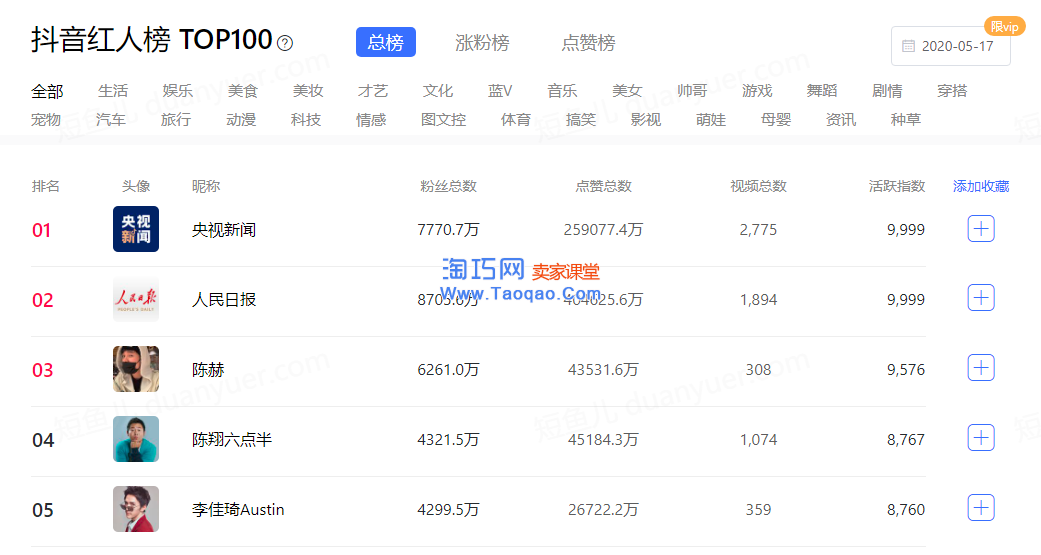Select the 全部 category filter
Viewport: 1041px width, 555px height.
(47, 91)
